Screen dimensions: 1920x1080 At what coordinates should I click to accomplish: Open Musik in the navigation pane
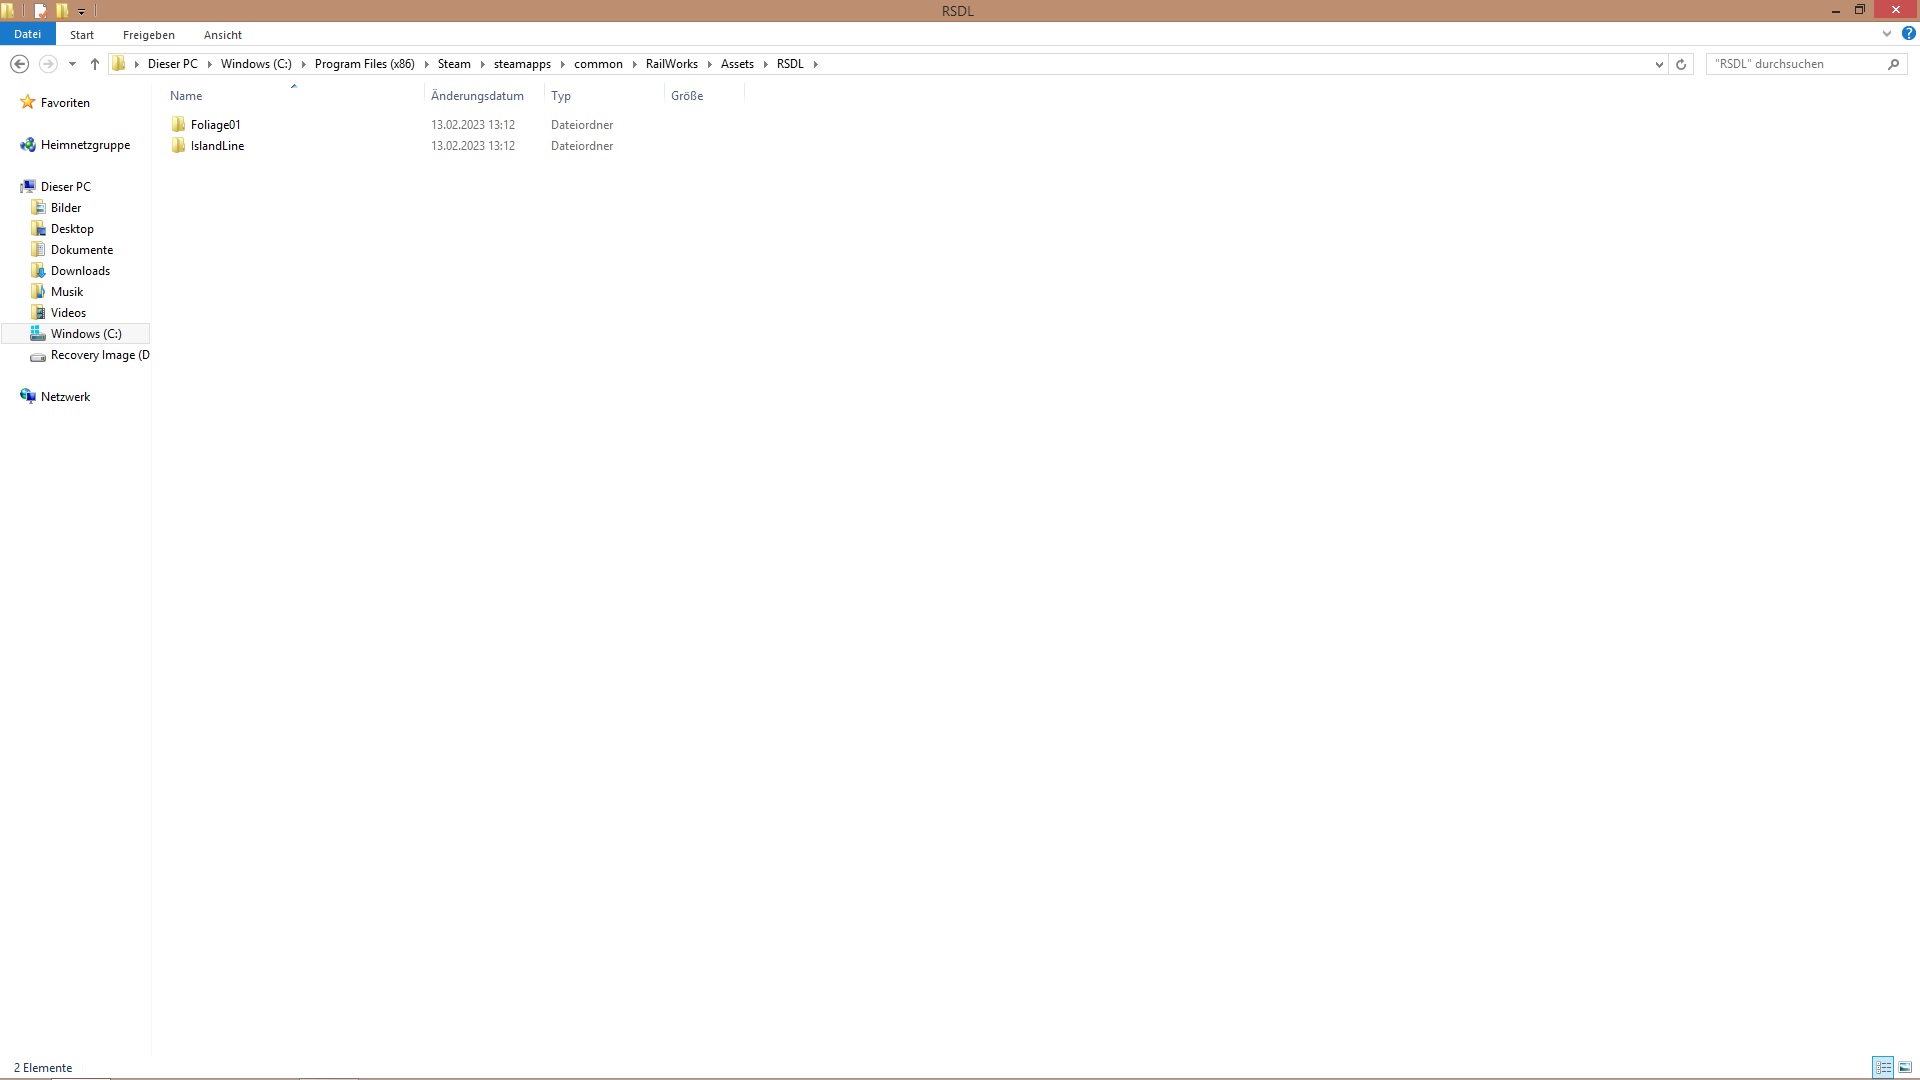[x=67, y=292]
